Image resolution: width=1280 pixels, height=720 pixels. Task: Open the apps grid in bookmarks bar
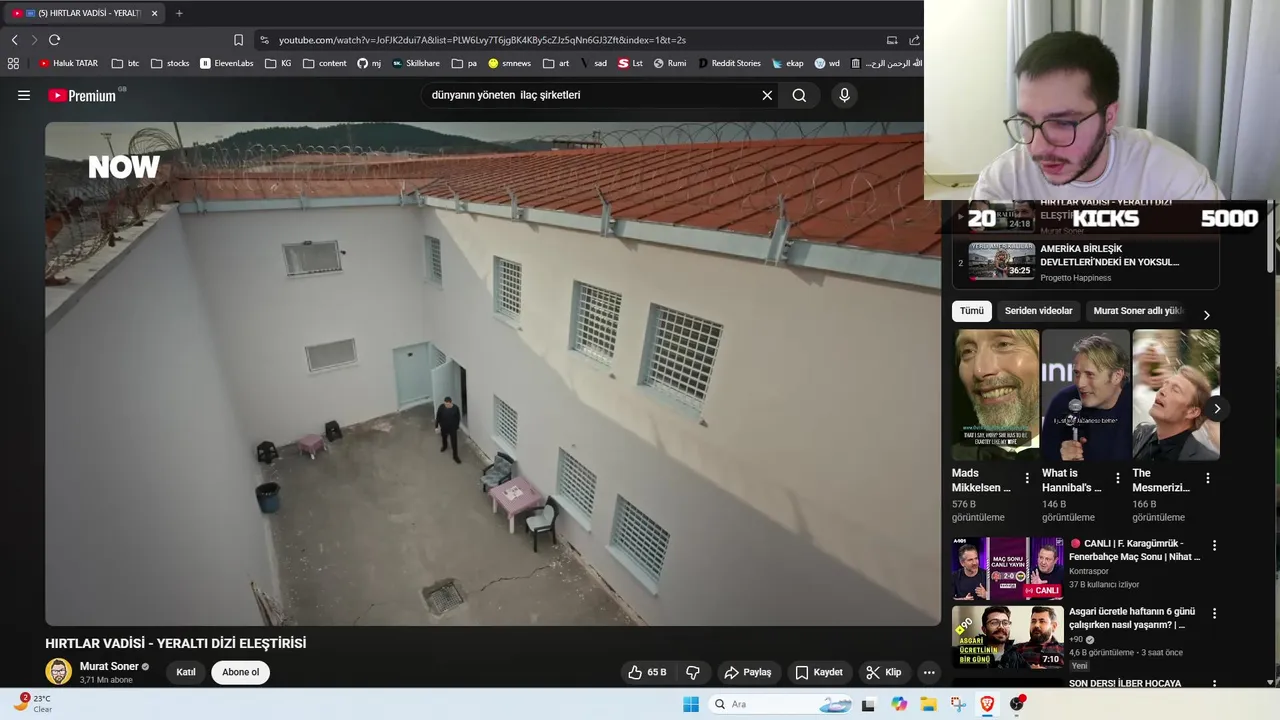[x=13, y=63]
